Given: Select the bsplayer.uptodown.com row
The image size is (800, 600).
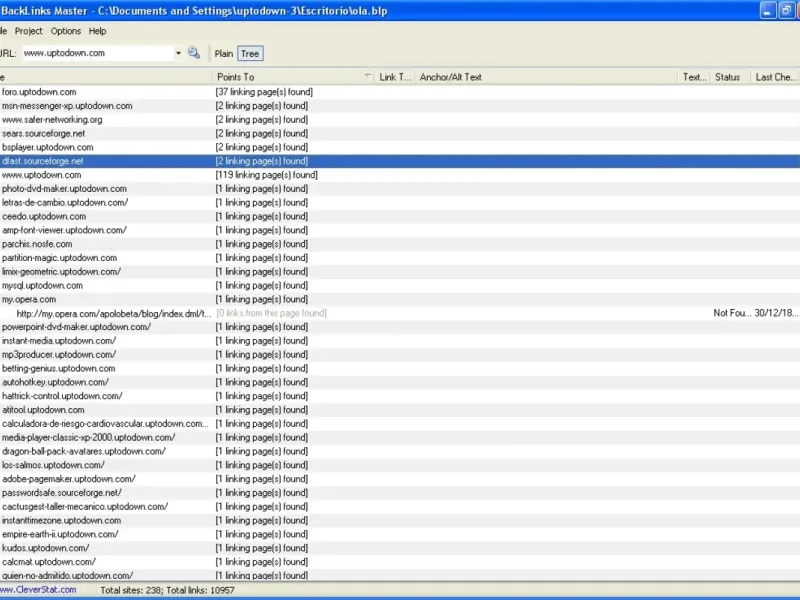Looking at the screenshot, I should [x=400, y=147].
